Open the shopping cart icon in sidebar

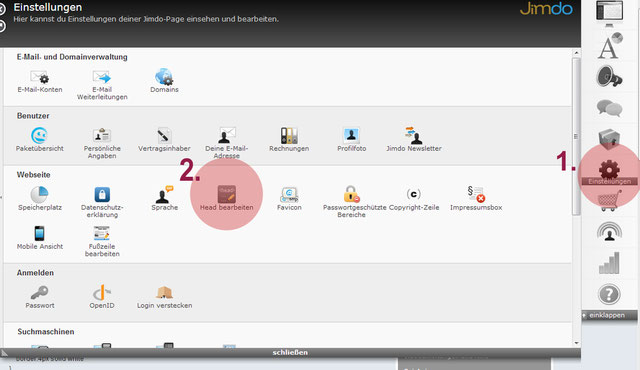pyautogui.click(x=609, y=201)
